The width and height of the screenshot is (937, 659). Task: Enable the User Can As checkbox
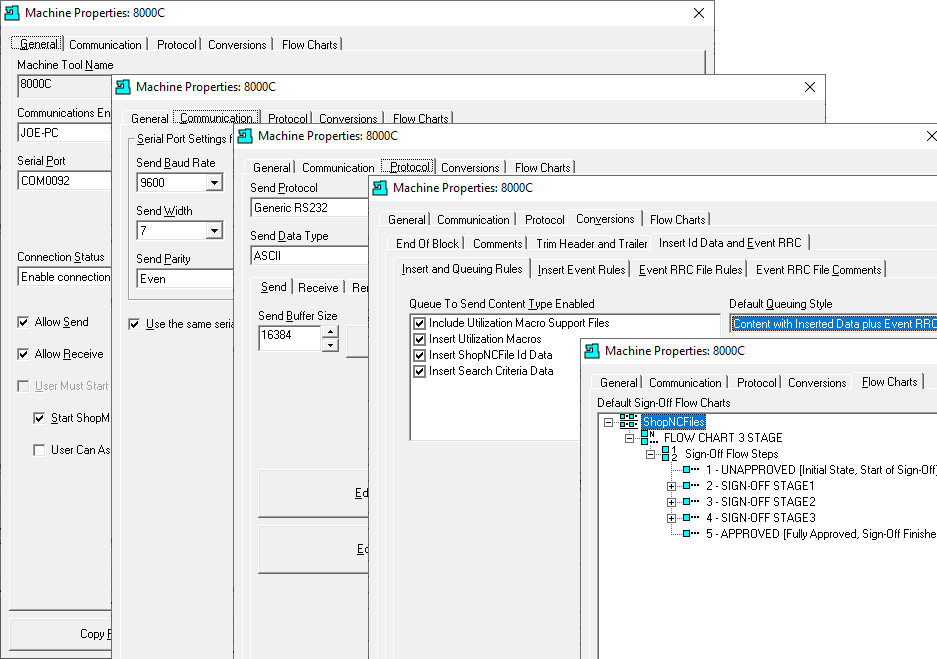click(39, 450)
